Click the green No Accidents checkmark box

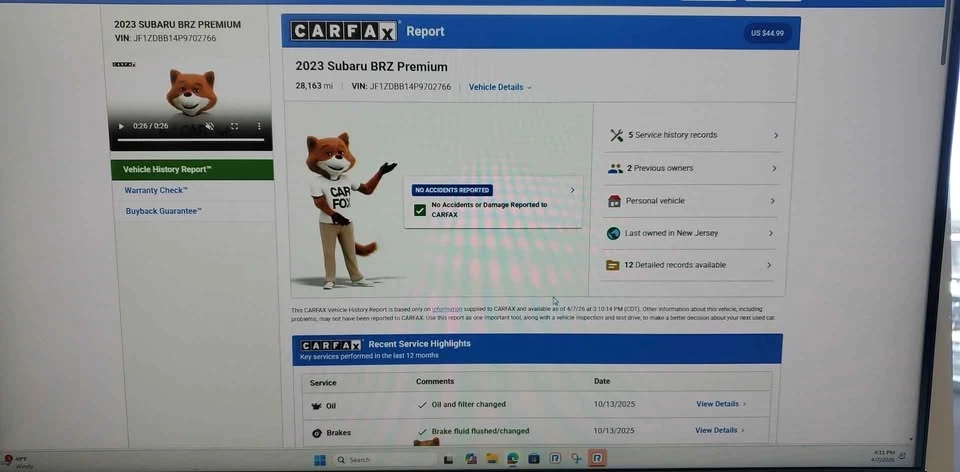pyautogui.click(x=419, y=210)
